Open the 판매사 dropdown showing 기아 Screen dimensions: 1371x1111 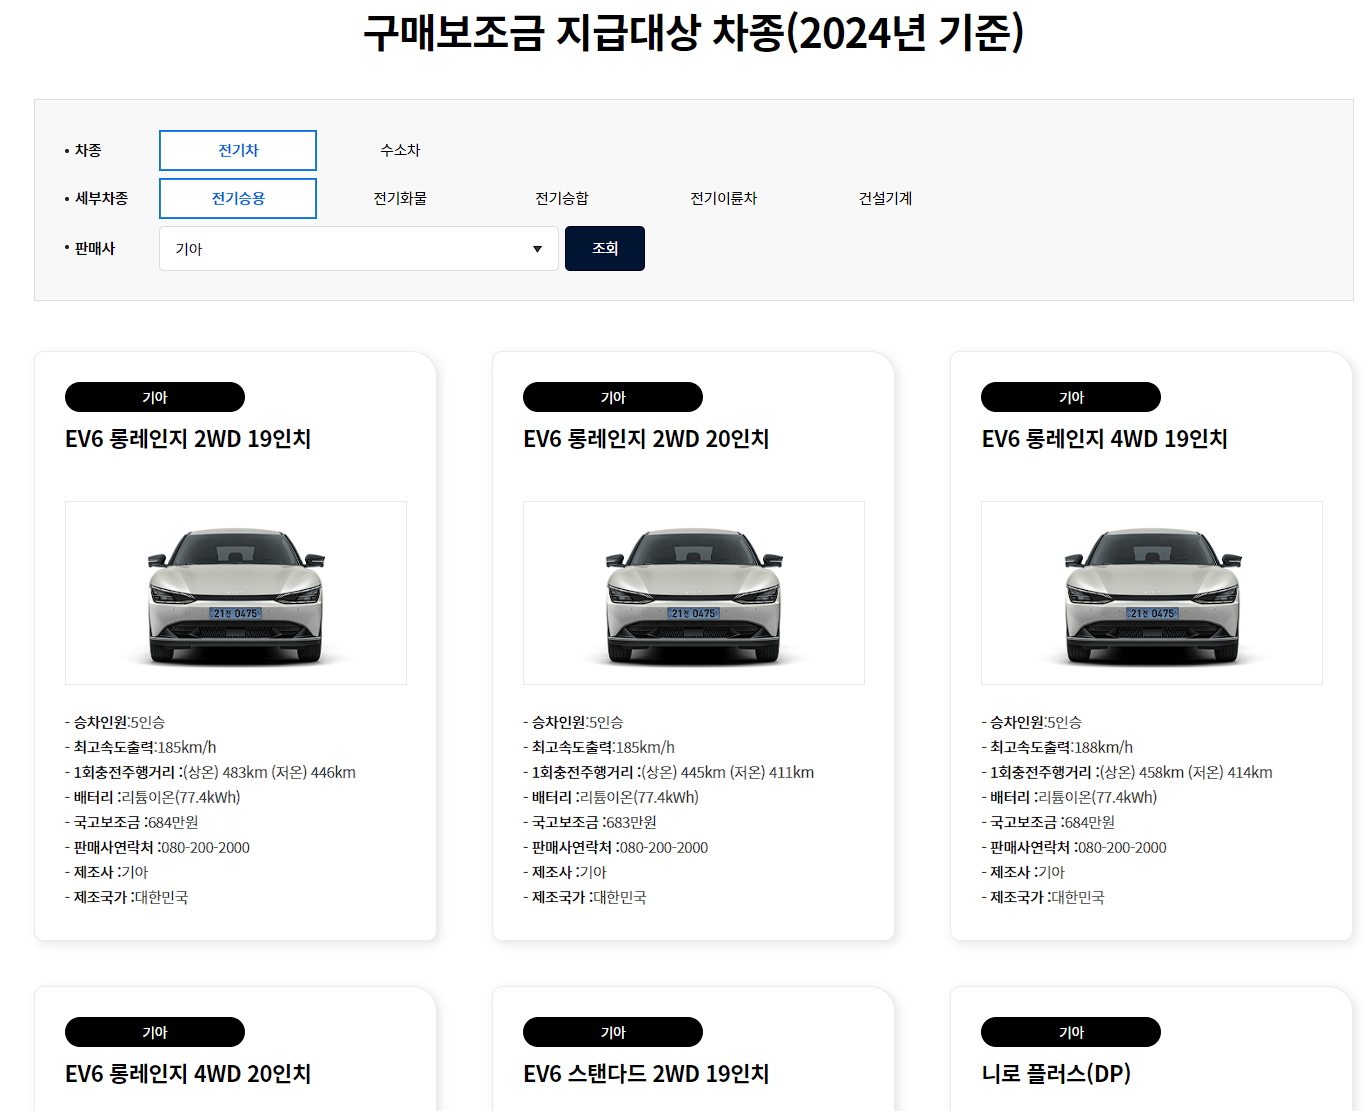coord(359,249)
